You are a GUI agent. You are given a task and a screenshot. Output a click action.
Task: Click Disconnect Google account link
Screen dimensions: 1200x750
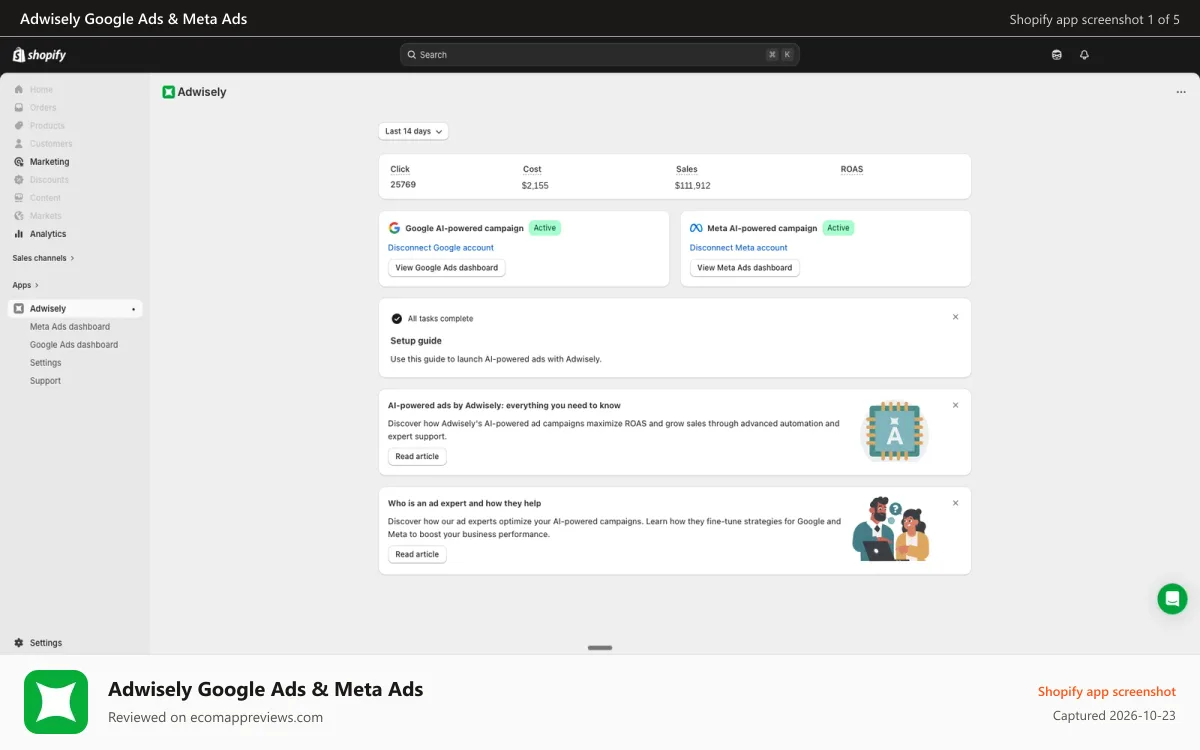click(x=441, y=248)
